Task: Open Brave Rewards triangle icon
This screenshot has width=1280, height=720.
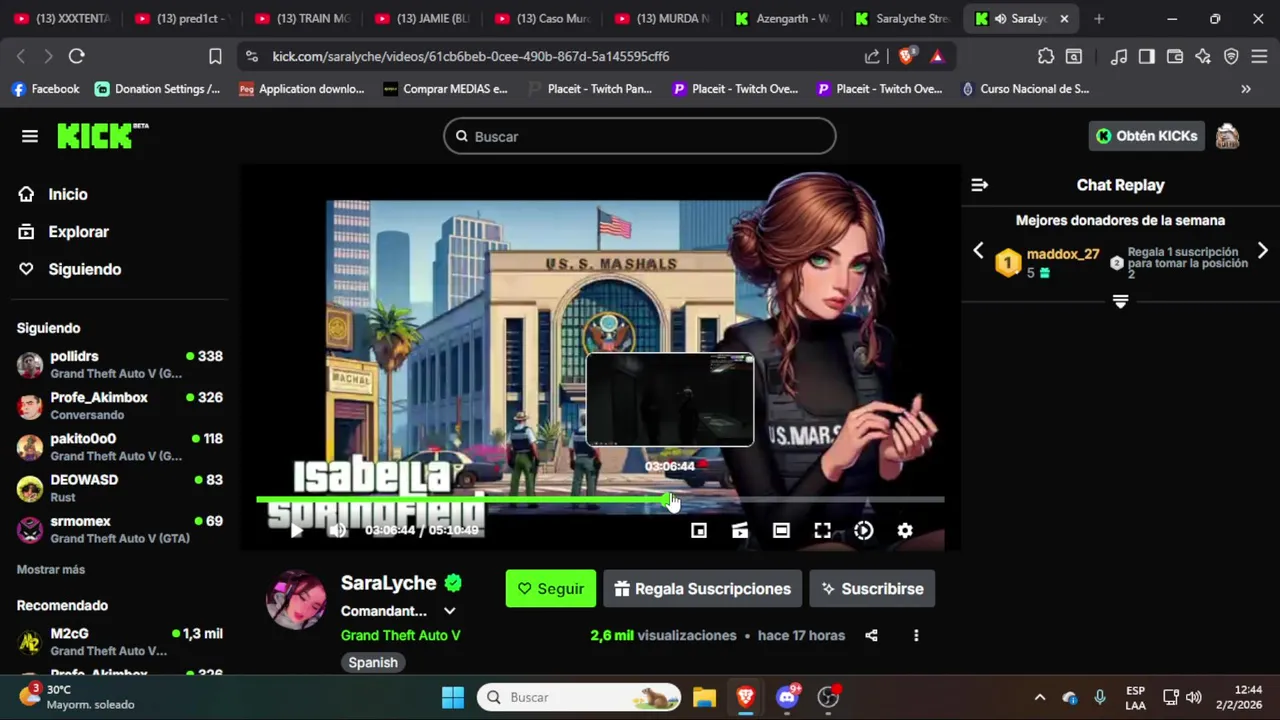Action: [937, 57]
